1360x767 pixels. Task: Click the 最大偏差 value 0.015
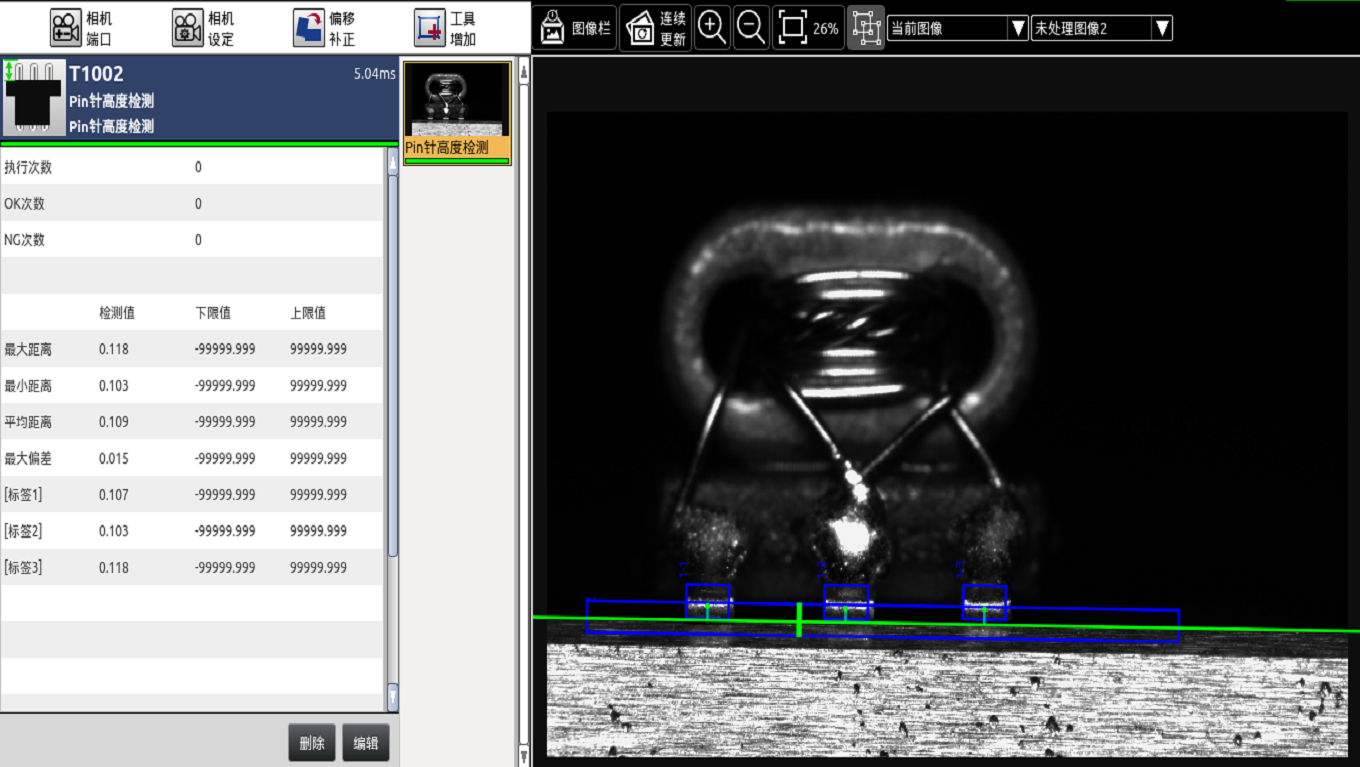click(114, 458)
